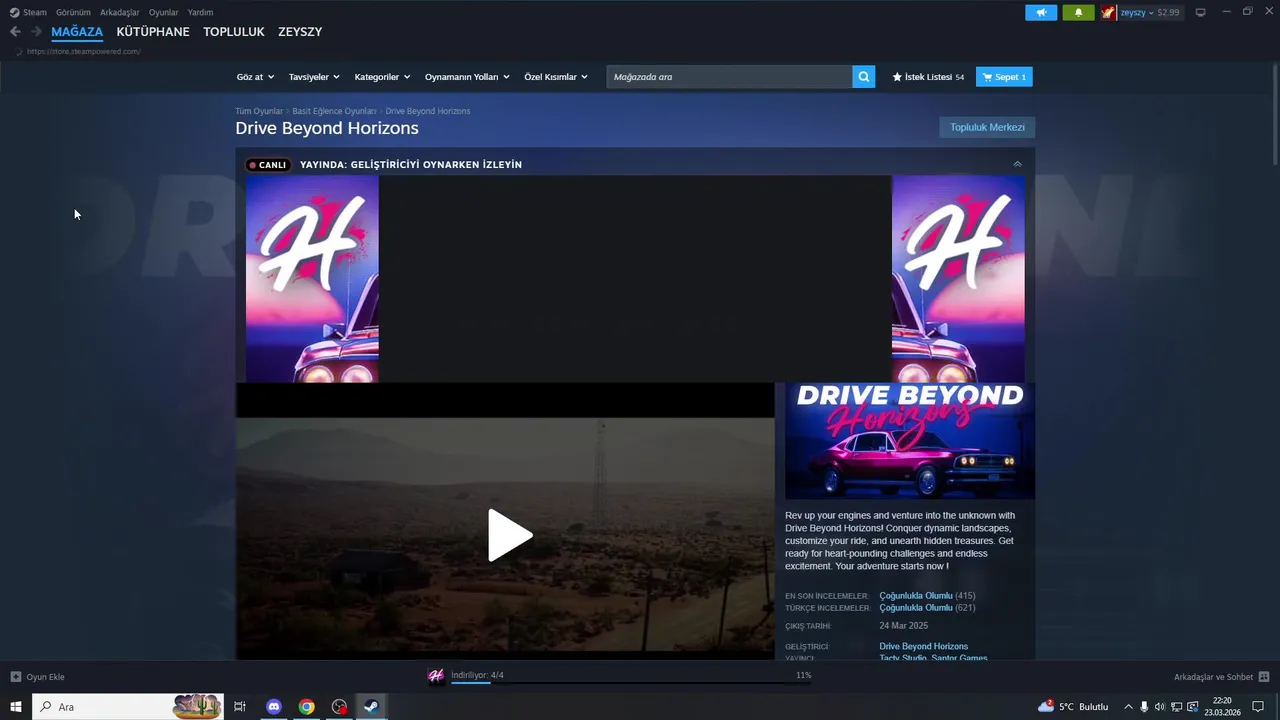
Task: Click Basit Eğlence Oyunları breadcrumb link
Action: click(x=334, y=111)
